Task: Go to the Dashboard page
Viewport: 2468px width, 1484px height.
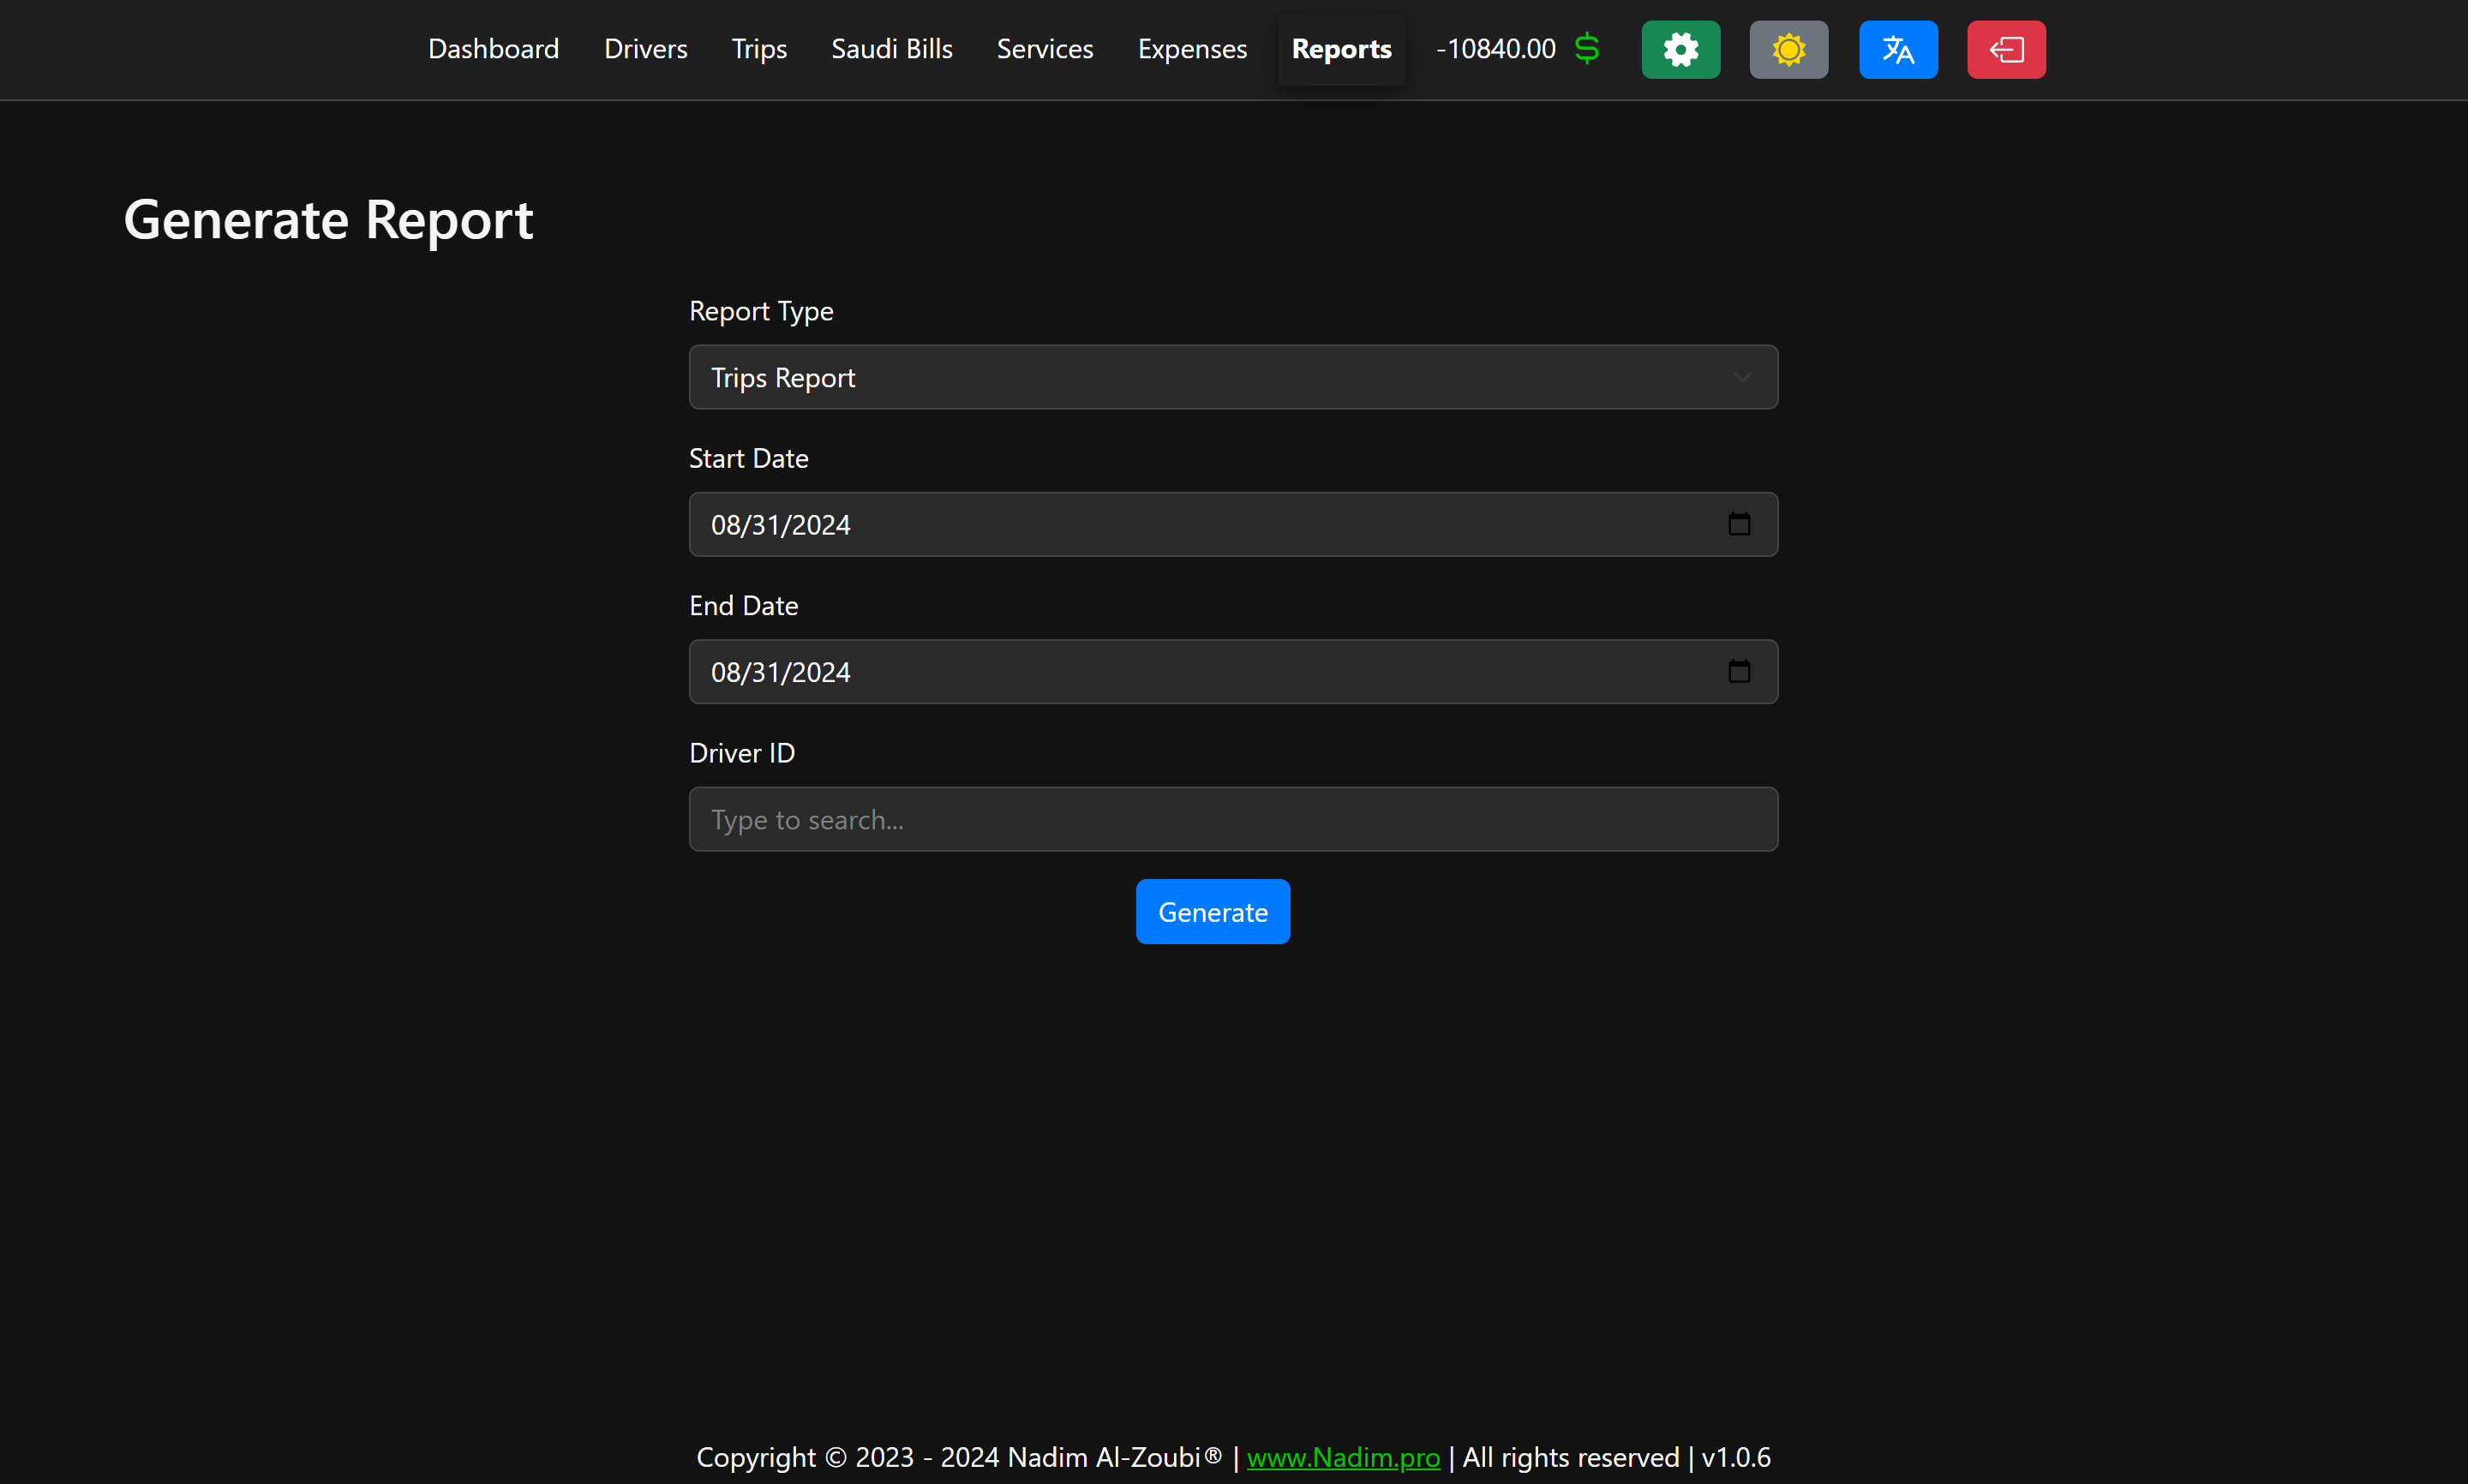Action: (493, 49)
